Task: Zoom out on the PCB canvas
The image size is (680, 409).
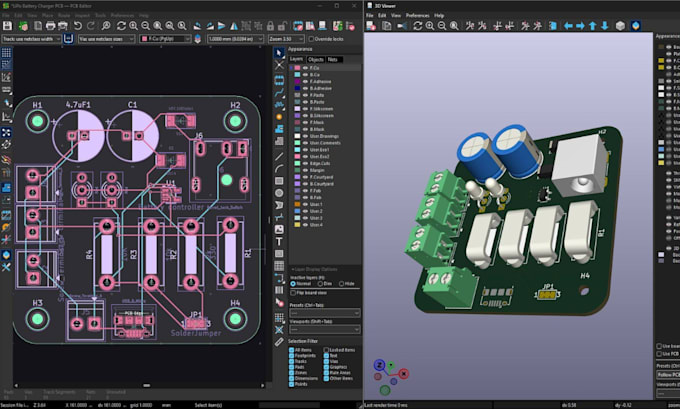Action: click(x=145, y=26)
